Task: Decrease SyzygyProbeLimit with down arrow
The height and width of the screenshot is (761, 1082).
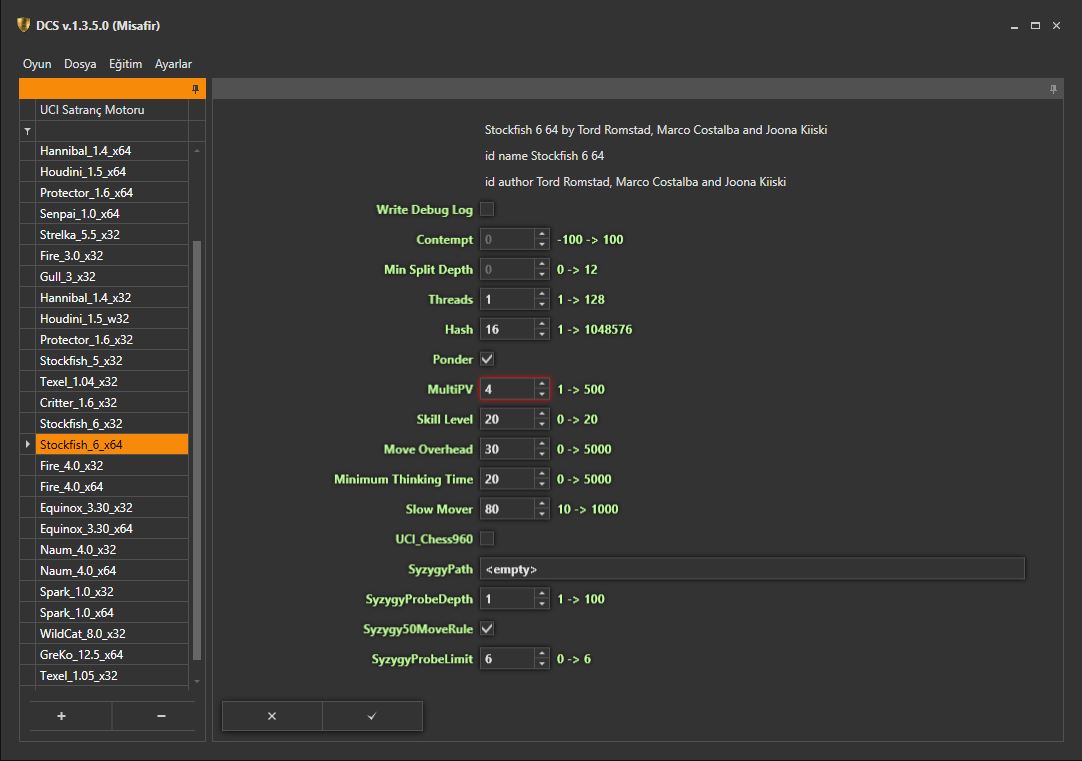Action: 542,664
